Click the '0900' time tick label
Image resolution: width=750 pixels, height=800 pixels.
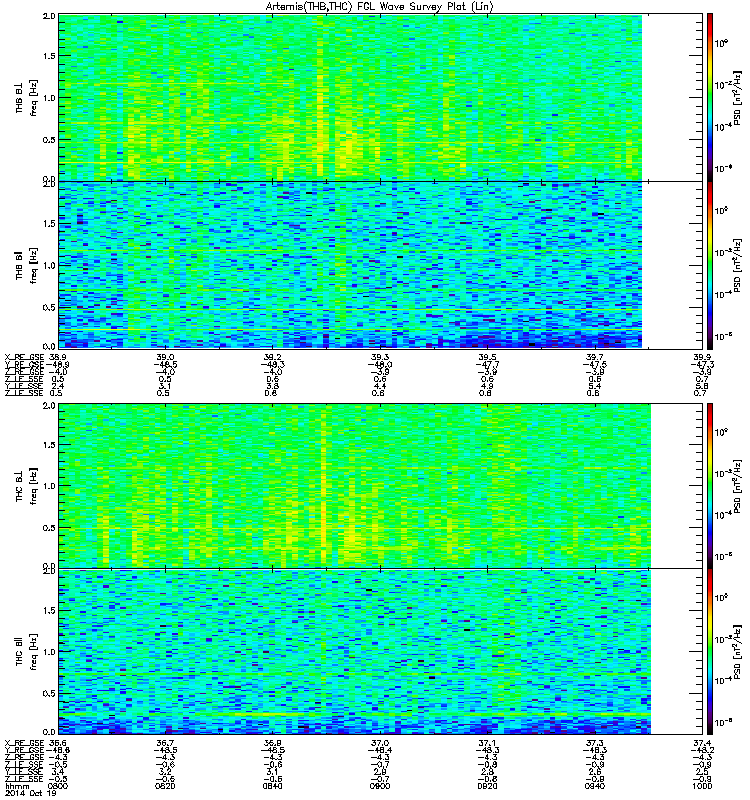380,786
